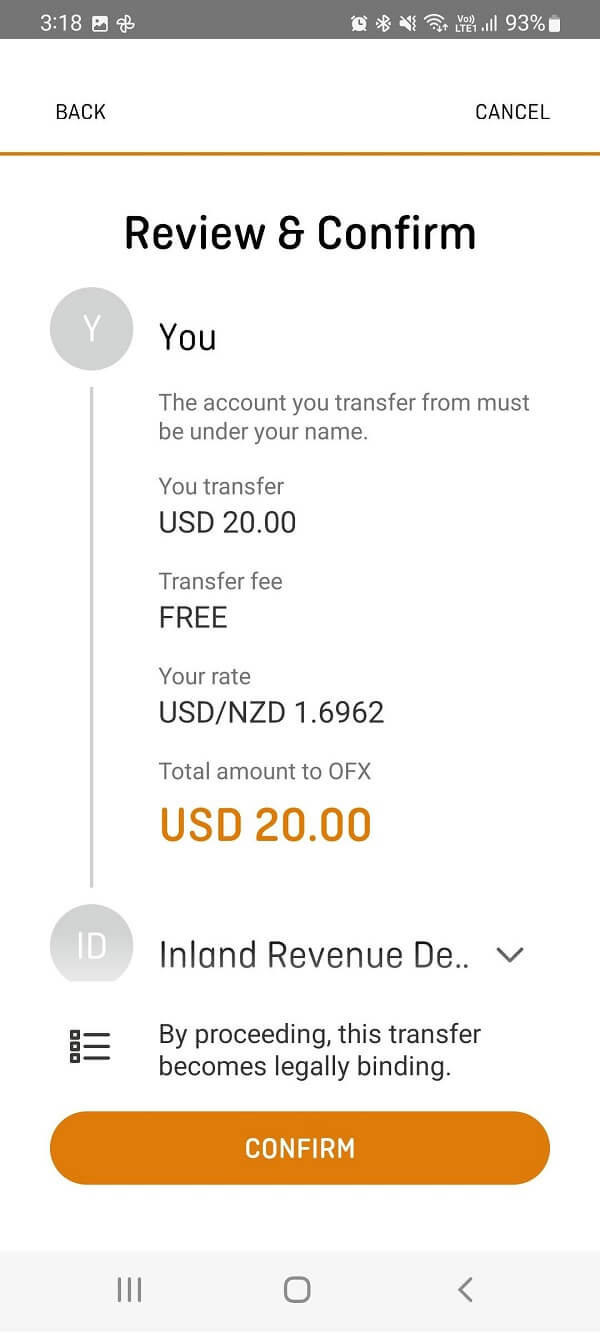This screenshot has width=600, height=1333.
Task: Open the Recents button in navigation bar
Action: point(129,1289)
